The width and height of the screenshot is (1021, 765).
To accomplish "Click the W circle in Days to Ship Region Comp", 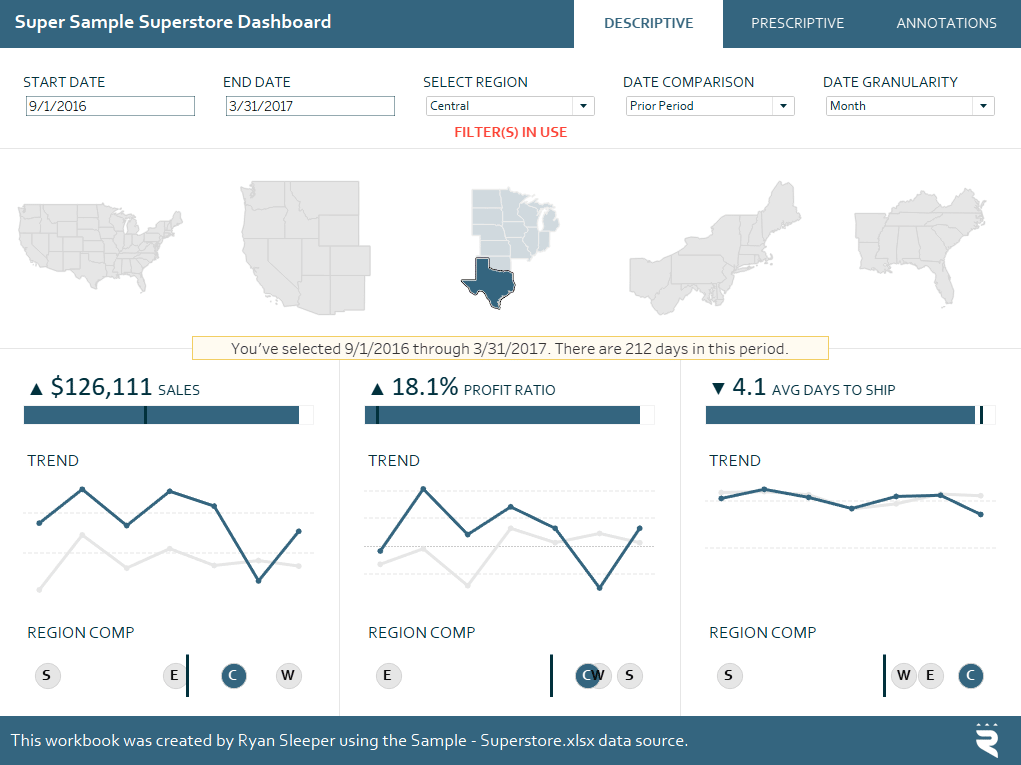I will click(x=904, y=675).
